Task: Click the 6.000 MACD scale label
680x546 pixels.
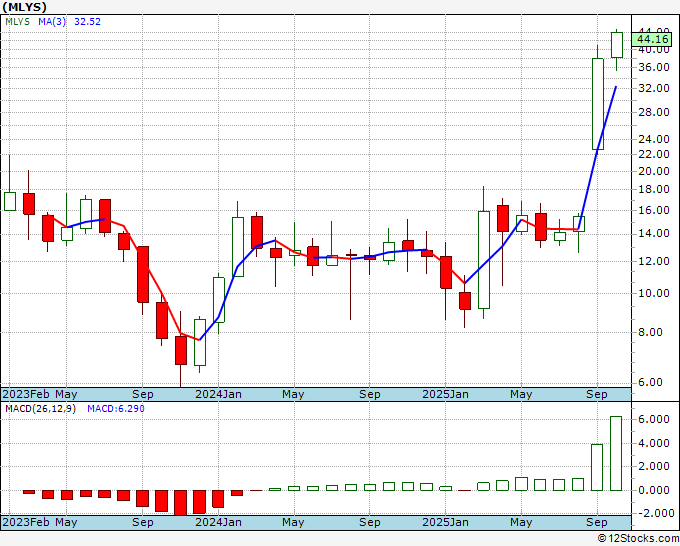Action: (x=654, y=419)
